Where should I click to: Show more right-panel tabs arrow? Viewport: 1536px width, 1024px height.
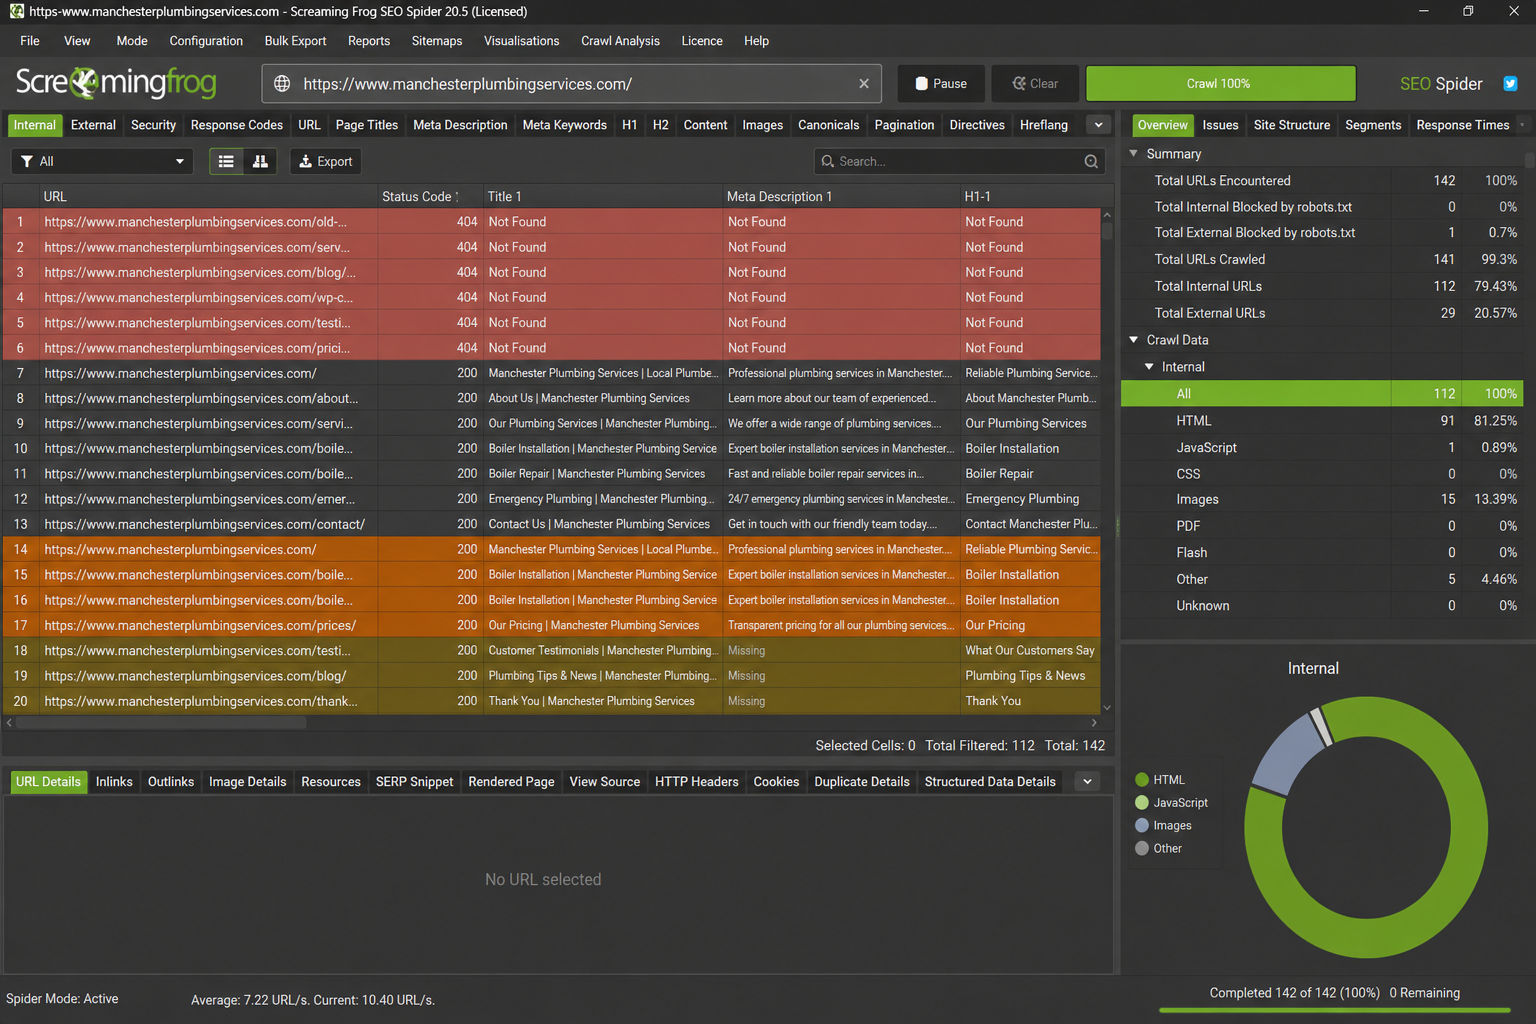(1522, 125)
